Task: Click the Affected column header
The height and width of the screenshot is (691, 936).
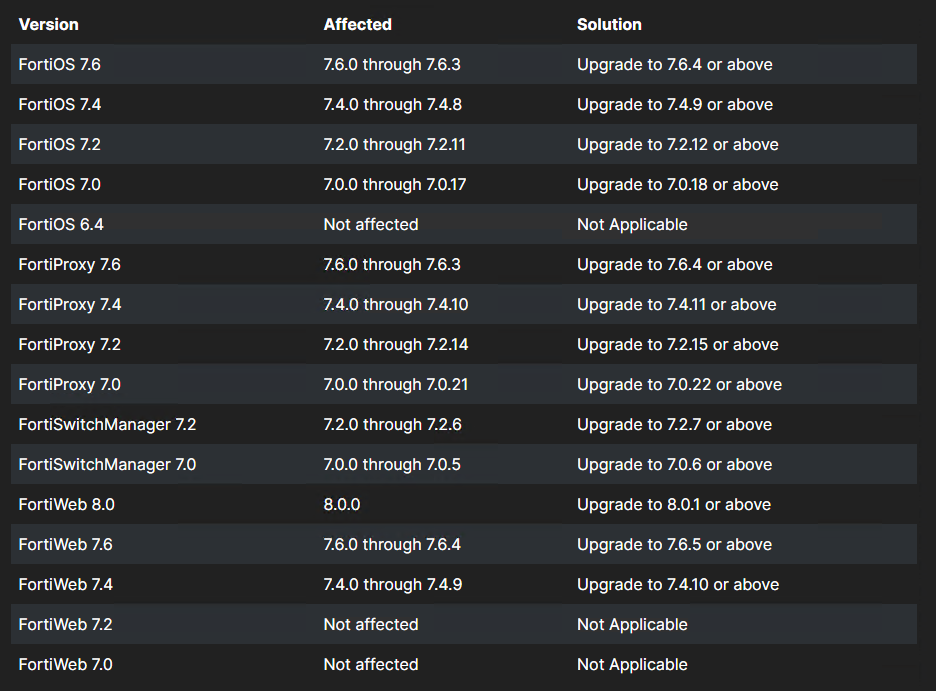Action: point(357,24)
